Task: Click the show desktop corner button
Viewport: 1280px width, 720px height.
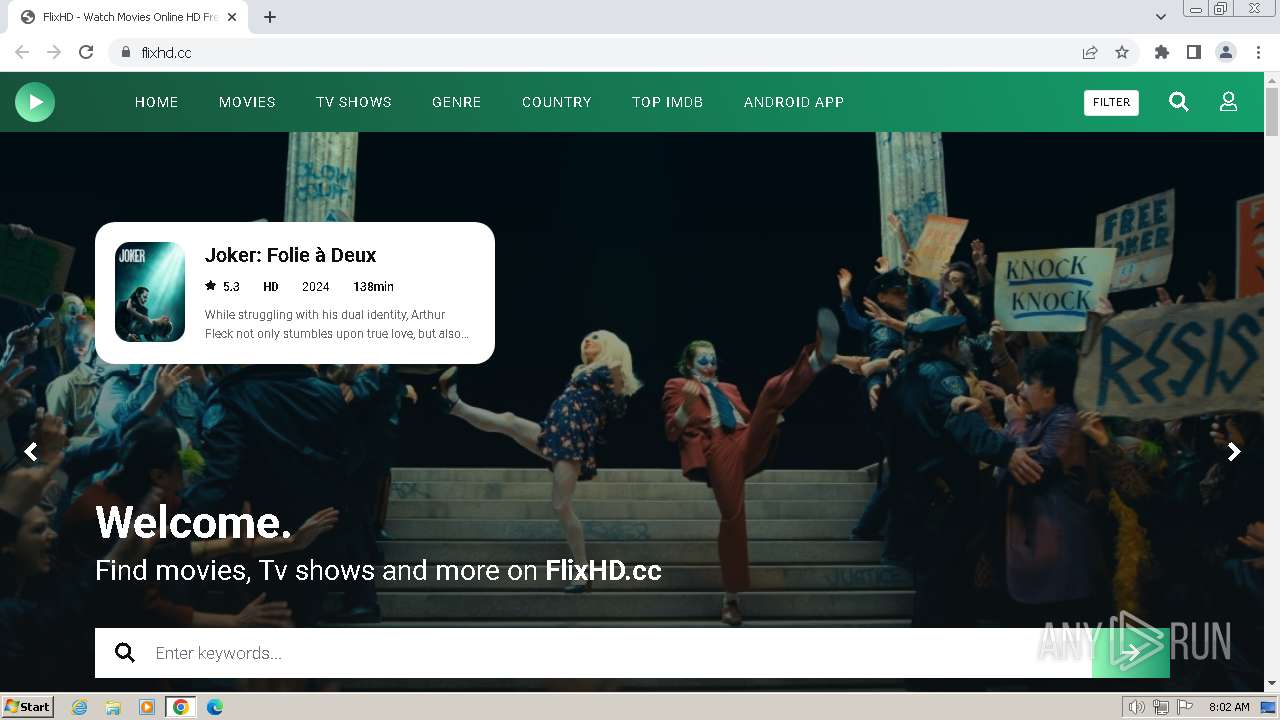Action: 1268,707
